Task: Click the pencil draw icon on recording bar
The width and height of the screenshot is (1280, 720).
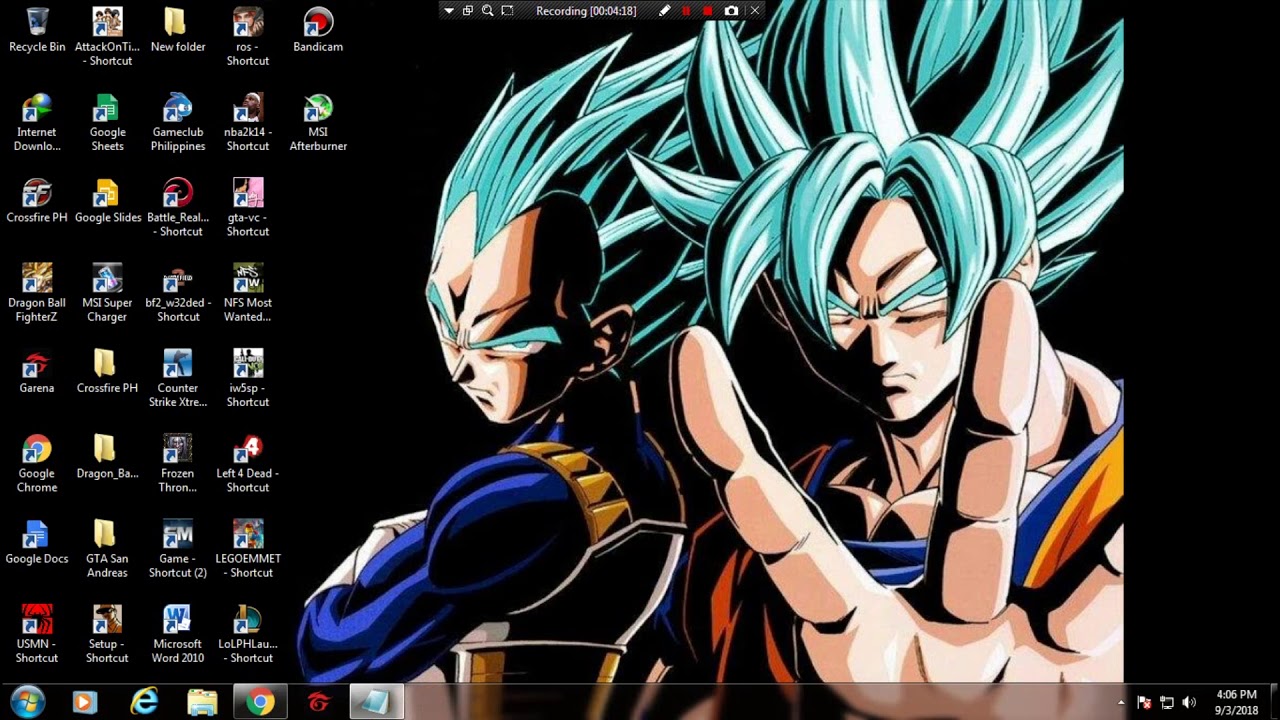Action: [x=664, y=11]
